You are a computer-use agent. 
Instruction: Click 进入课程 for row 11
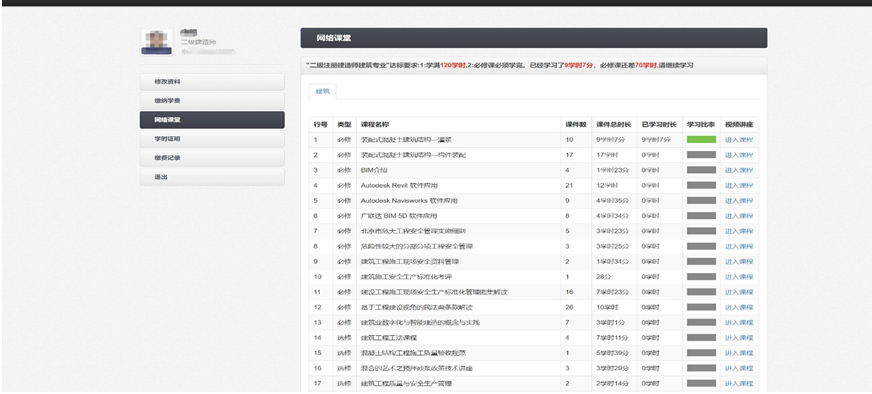739,292
